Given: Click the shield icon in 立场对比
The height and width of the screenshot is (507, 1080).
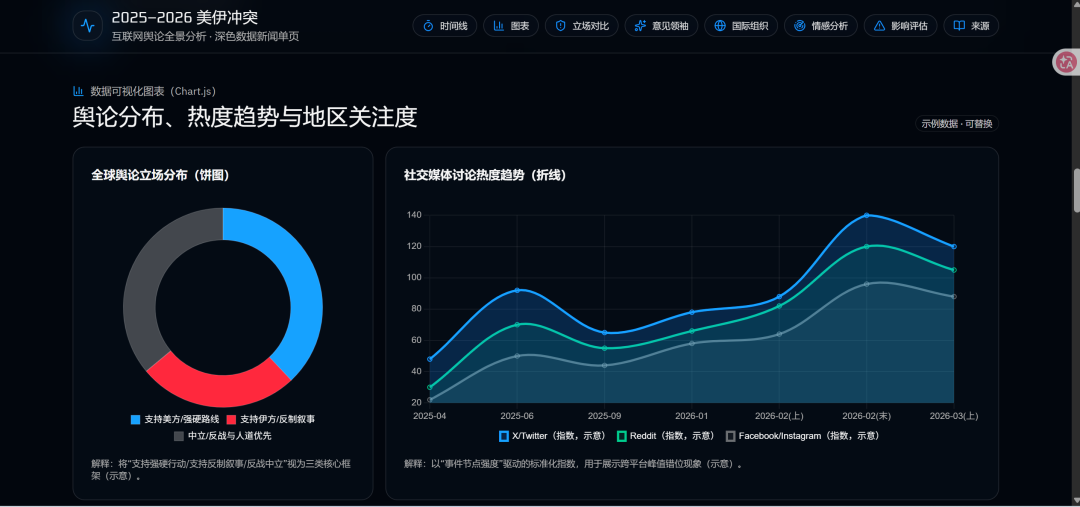Looking at the screenshot, I should tap(560, 26).
